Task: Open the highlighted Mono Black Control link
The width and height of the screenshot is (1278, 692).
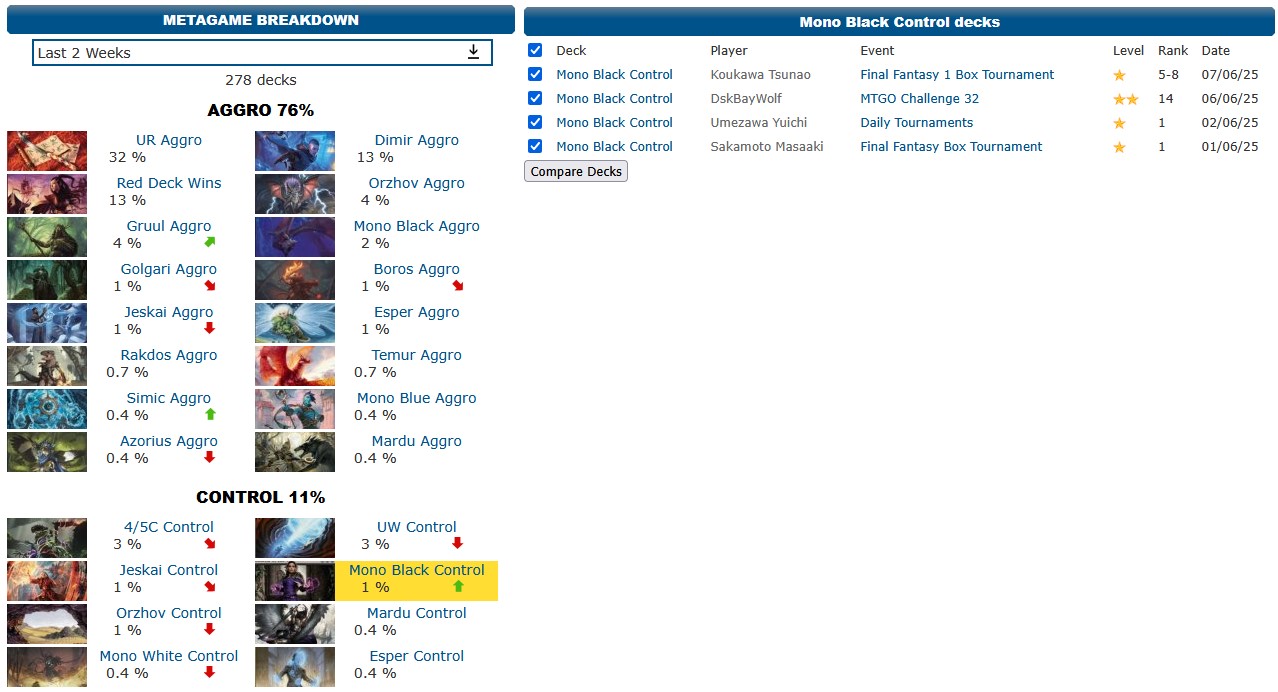Action: point(417,570)
